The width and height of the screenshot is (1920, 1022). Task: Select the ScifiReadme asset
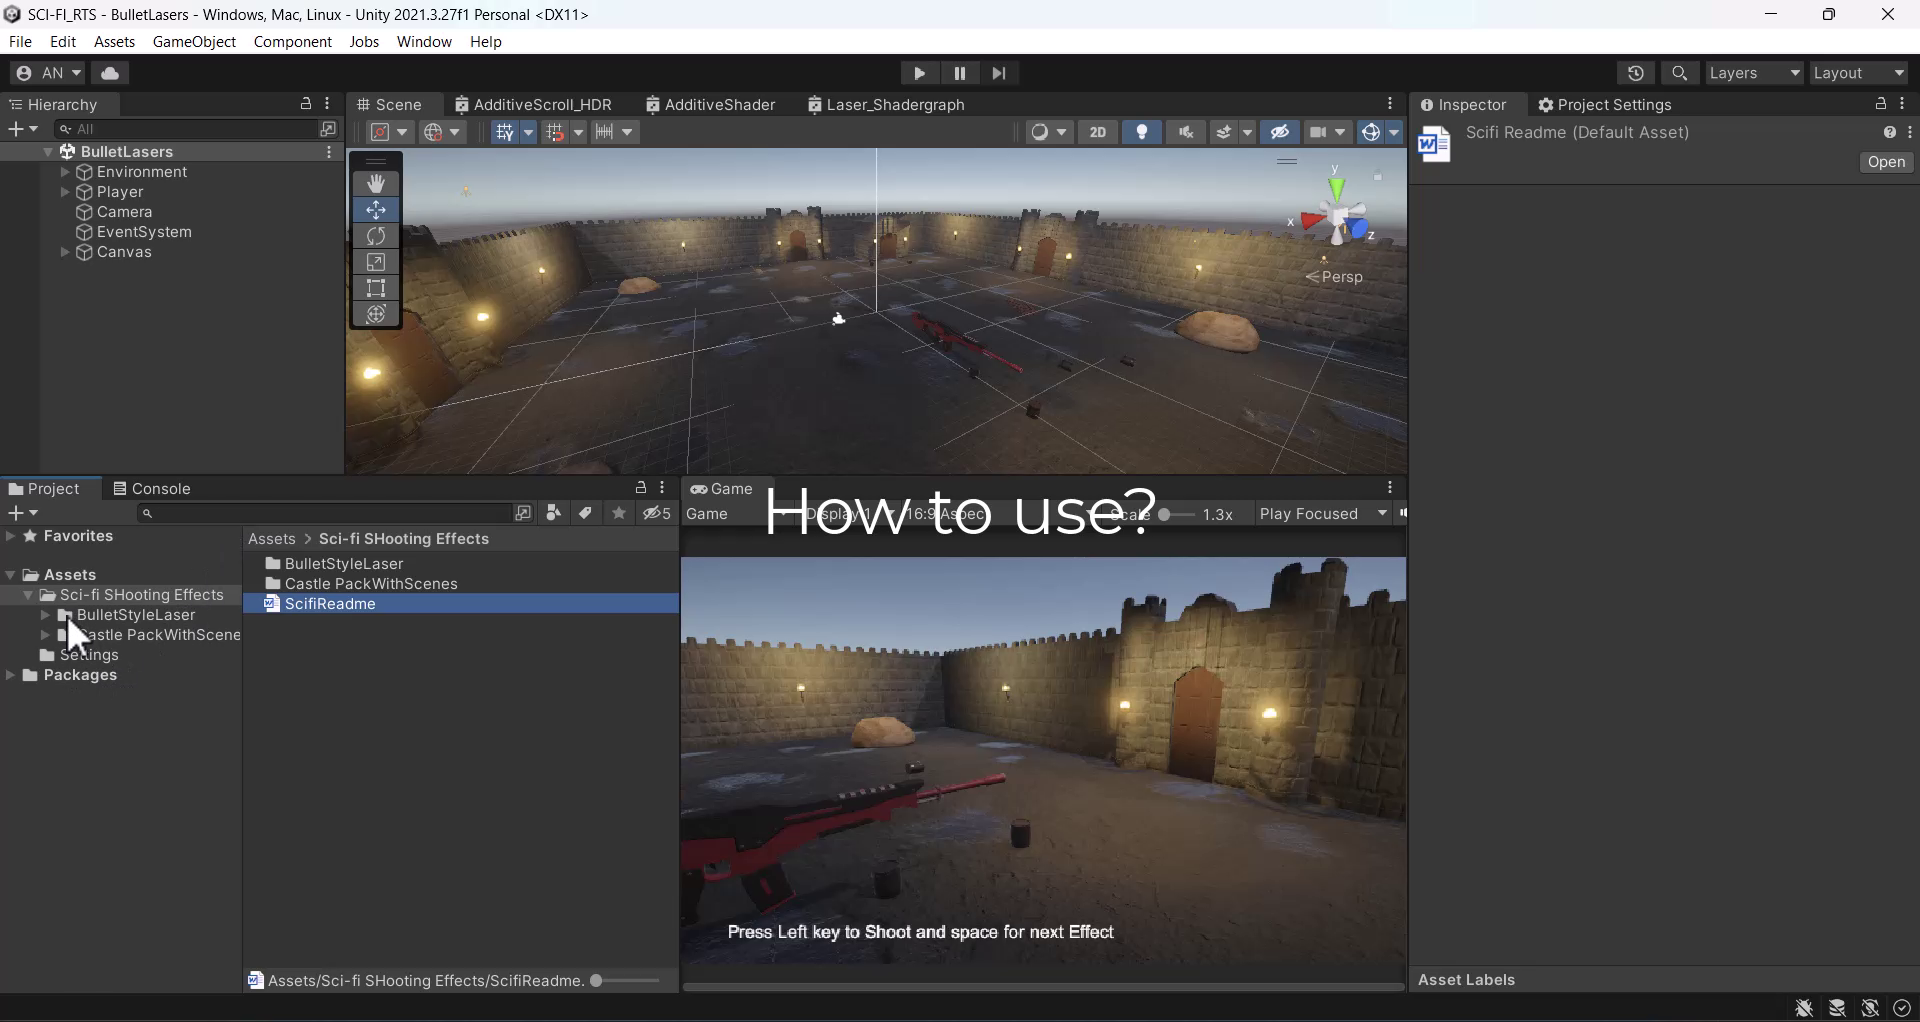tap(462, 604)
